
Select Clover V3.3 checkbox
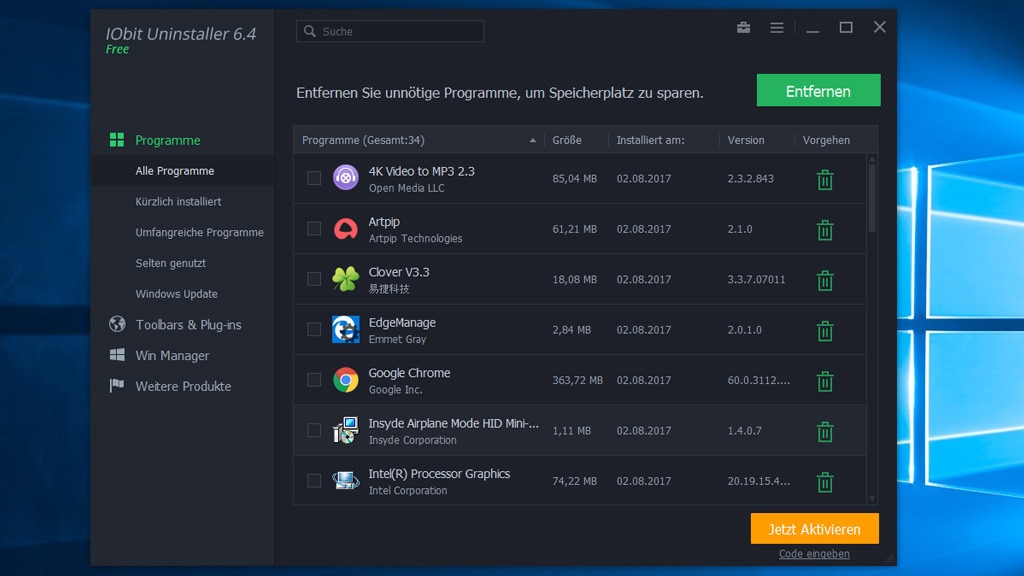(314, 279)
